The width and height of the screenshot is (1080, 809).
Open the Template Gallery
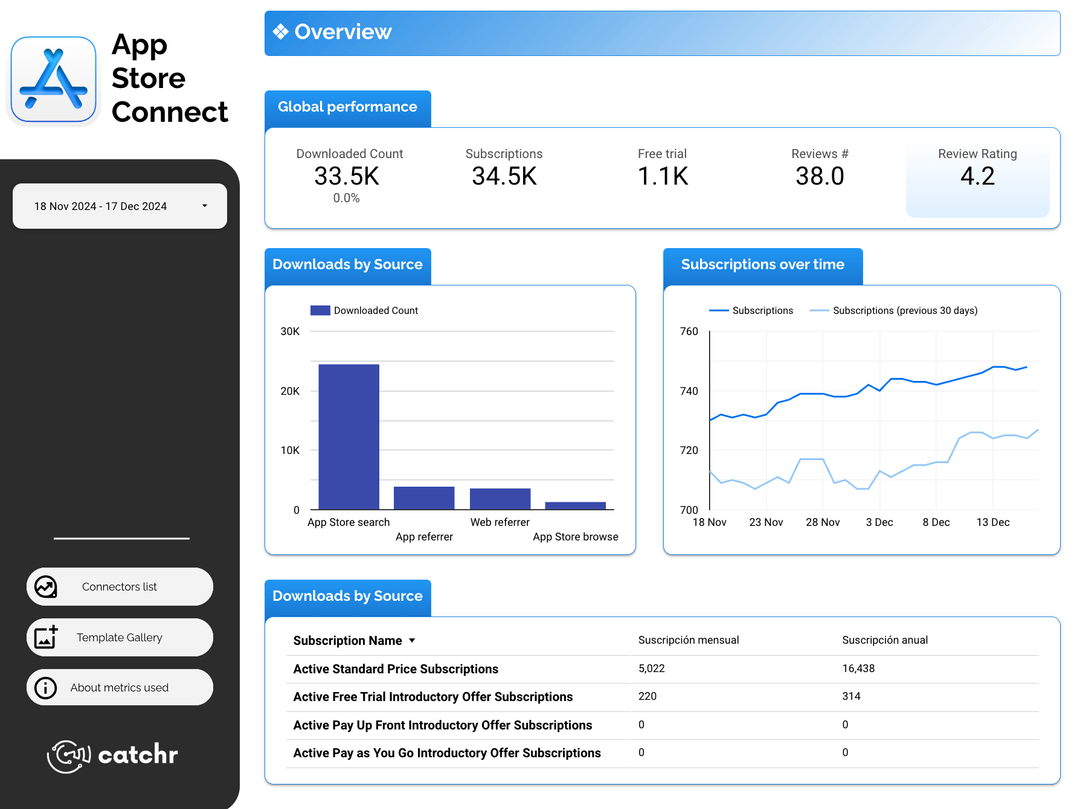tap(119, 637)
